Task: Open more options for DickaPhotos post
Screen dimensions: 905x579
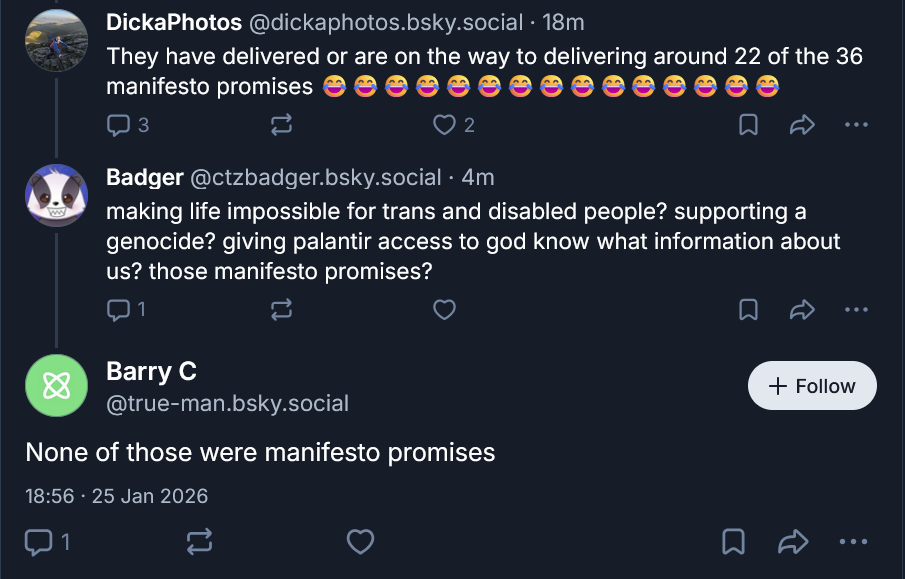Action: tap(856, 125)
